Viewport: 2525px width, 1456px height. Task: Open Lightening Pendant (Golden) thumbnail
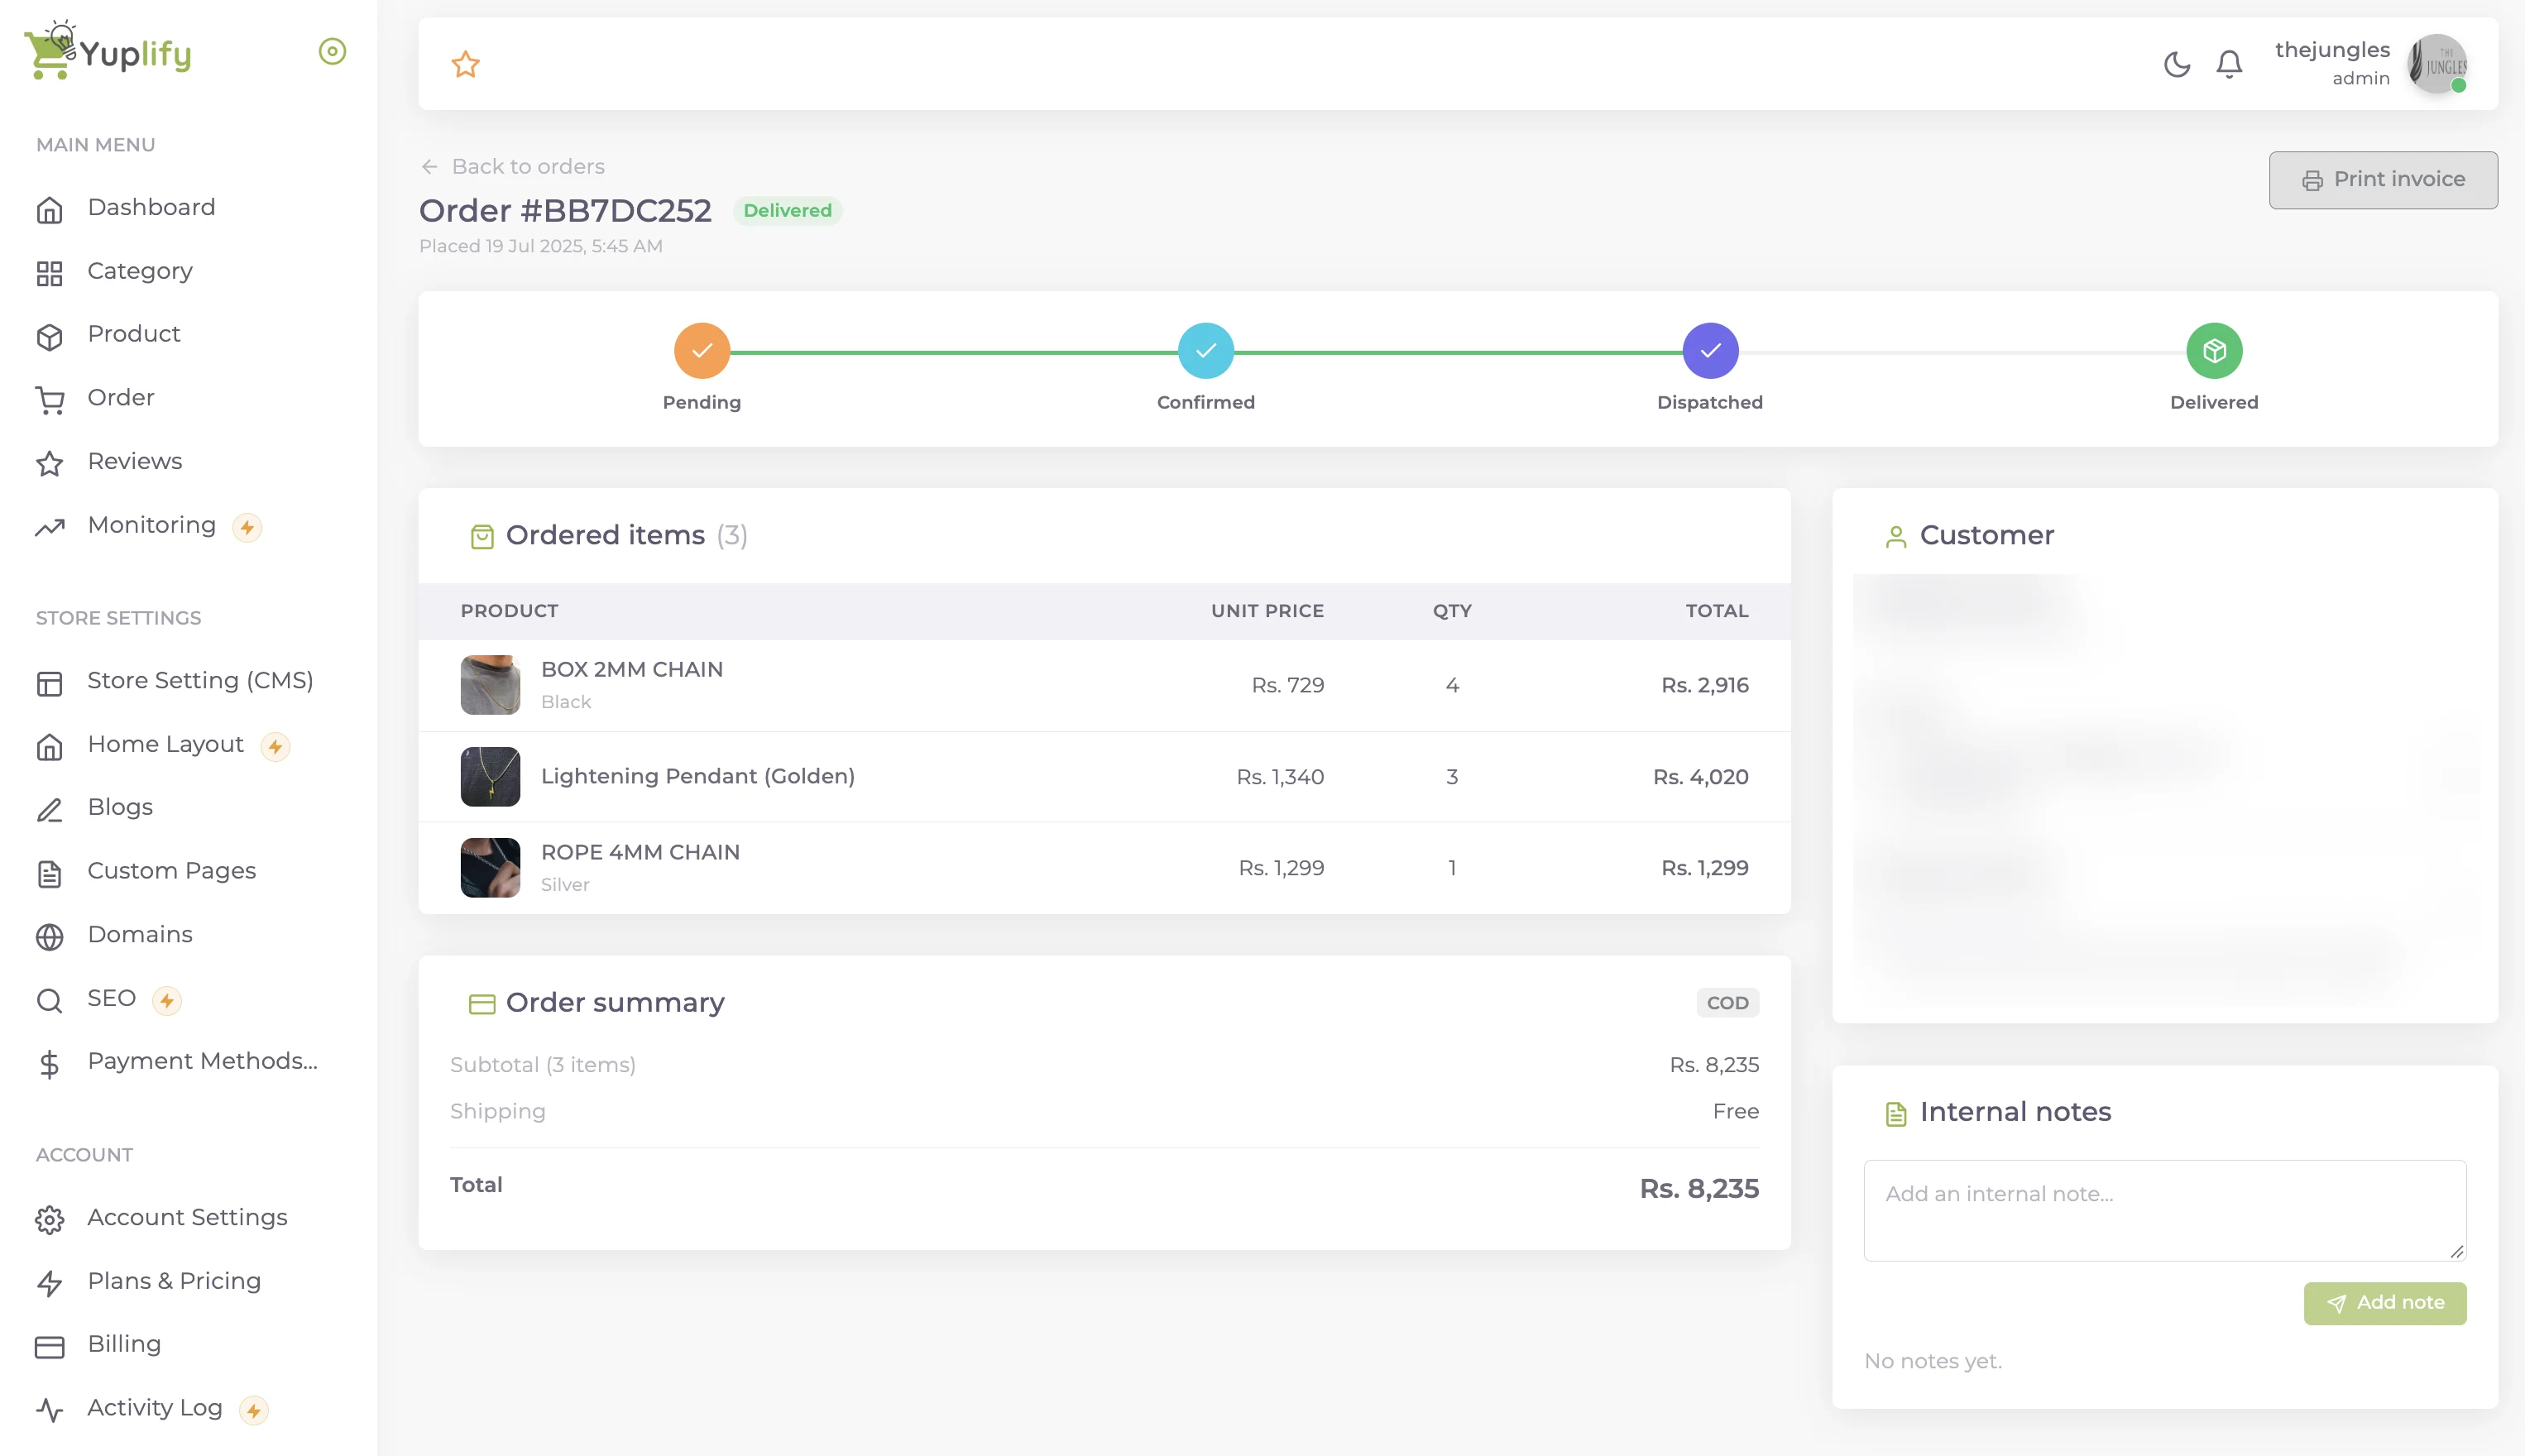pyautogui.click(x=490, y=777)
